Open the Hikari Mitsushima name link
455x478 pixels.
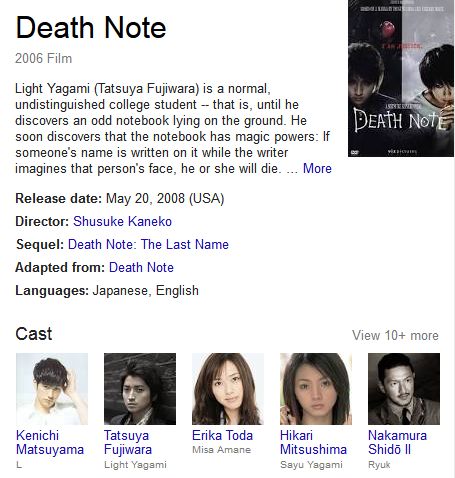point(313,442)
